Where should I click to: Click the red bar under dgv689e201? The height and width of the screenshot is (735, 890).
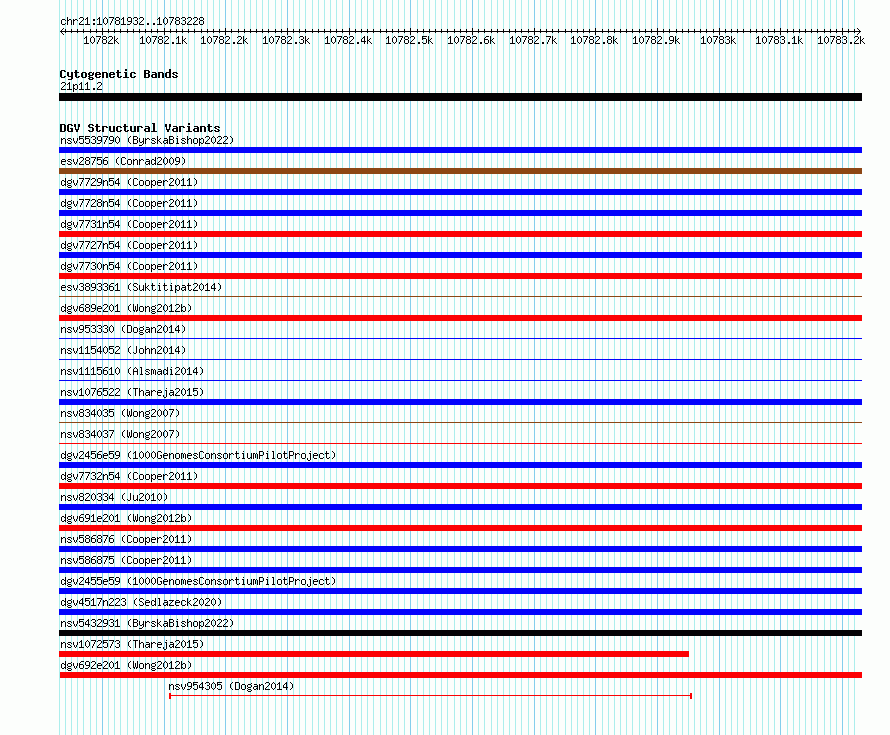point(460,318)
